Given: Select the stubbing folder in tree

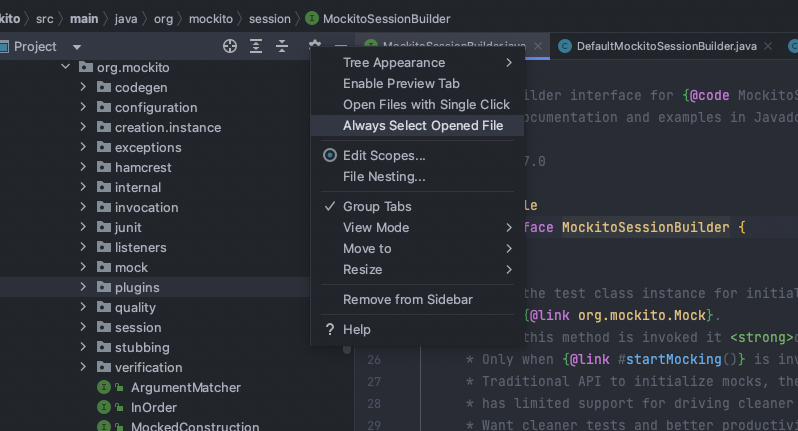Looking at the screenshot, I should [x=142, y=348].
